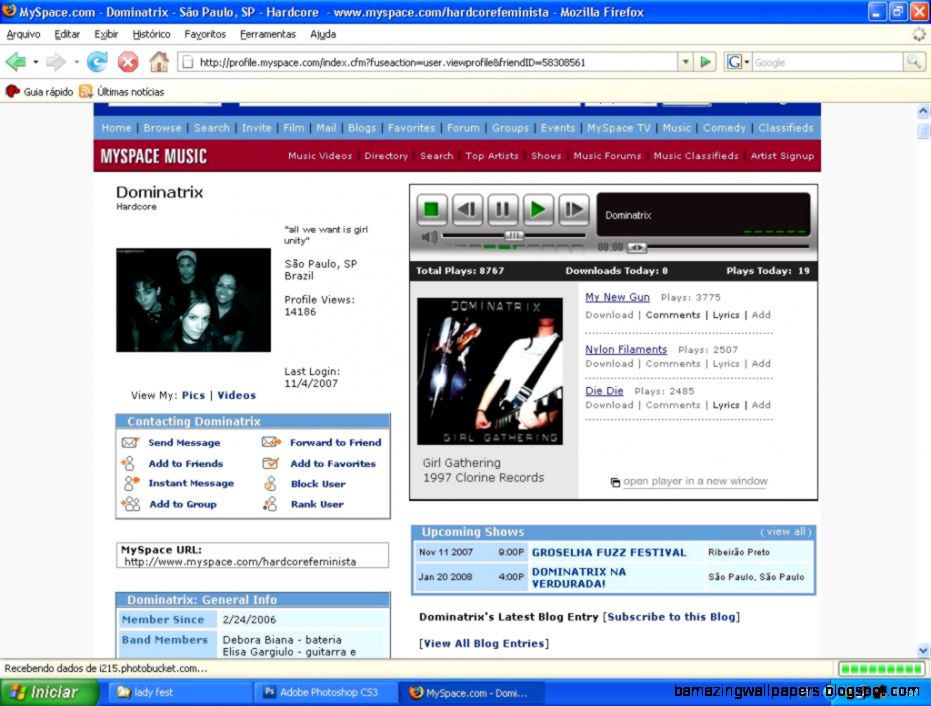Adjust the player volume slider
Viewport: 931px width, 706px height.
(513, 236)
